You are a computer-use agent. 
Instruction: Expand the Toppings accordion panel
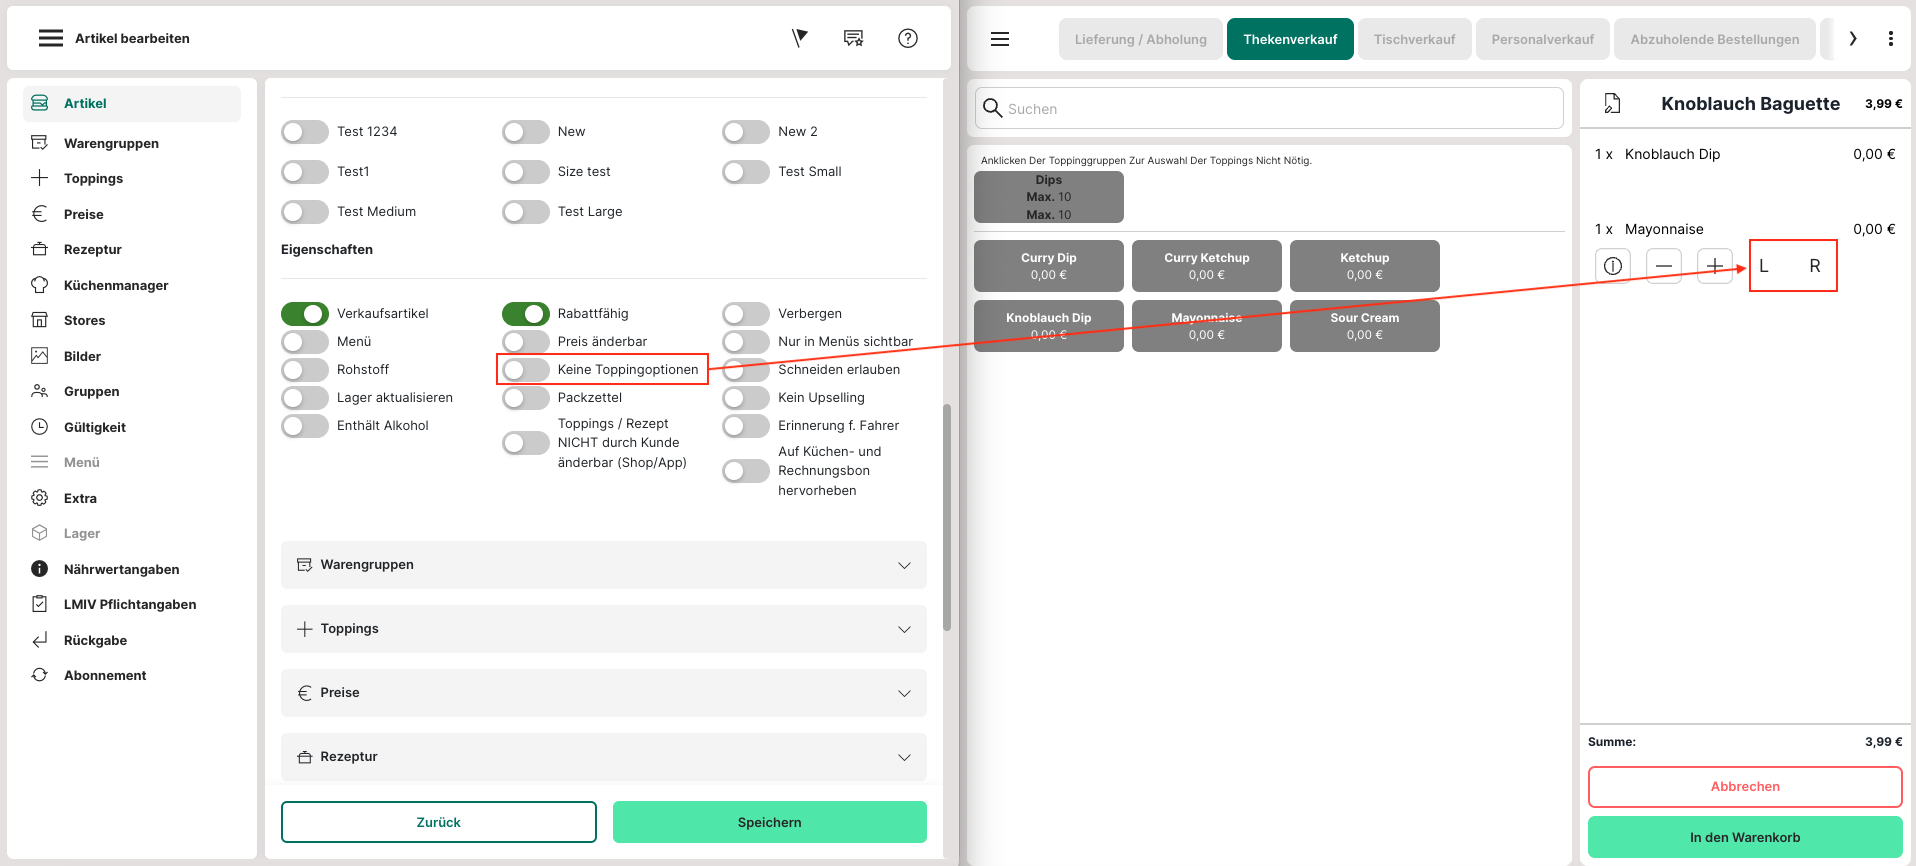pos(603,629)
